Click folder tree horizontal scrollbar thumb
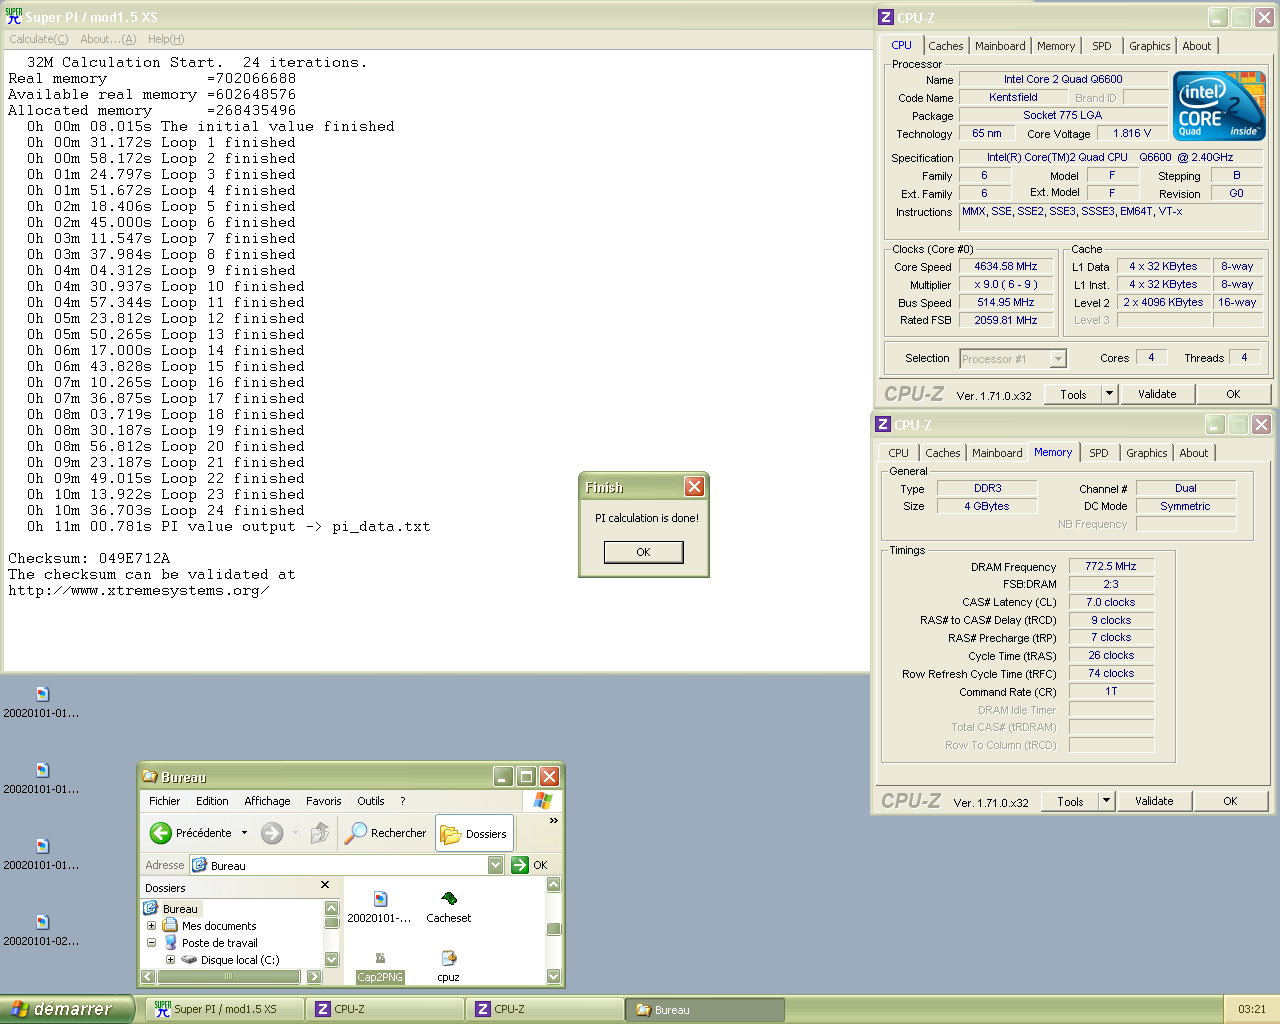This screenshot has width=1280, height=1024. (x=228, y=976)
